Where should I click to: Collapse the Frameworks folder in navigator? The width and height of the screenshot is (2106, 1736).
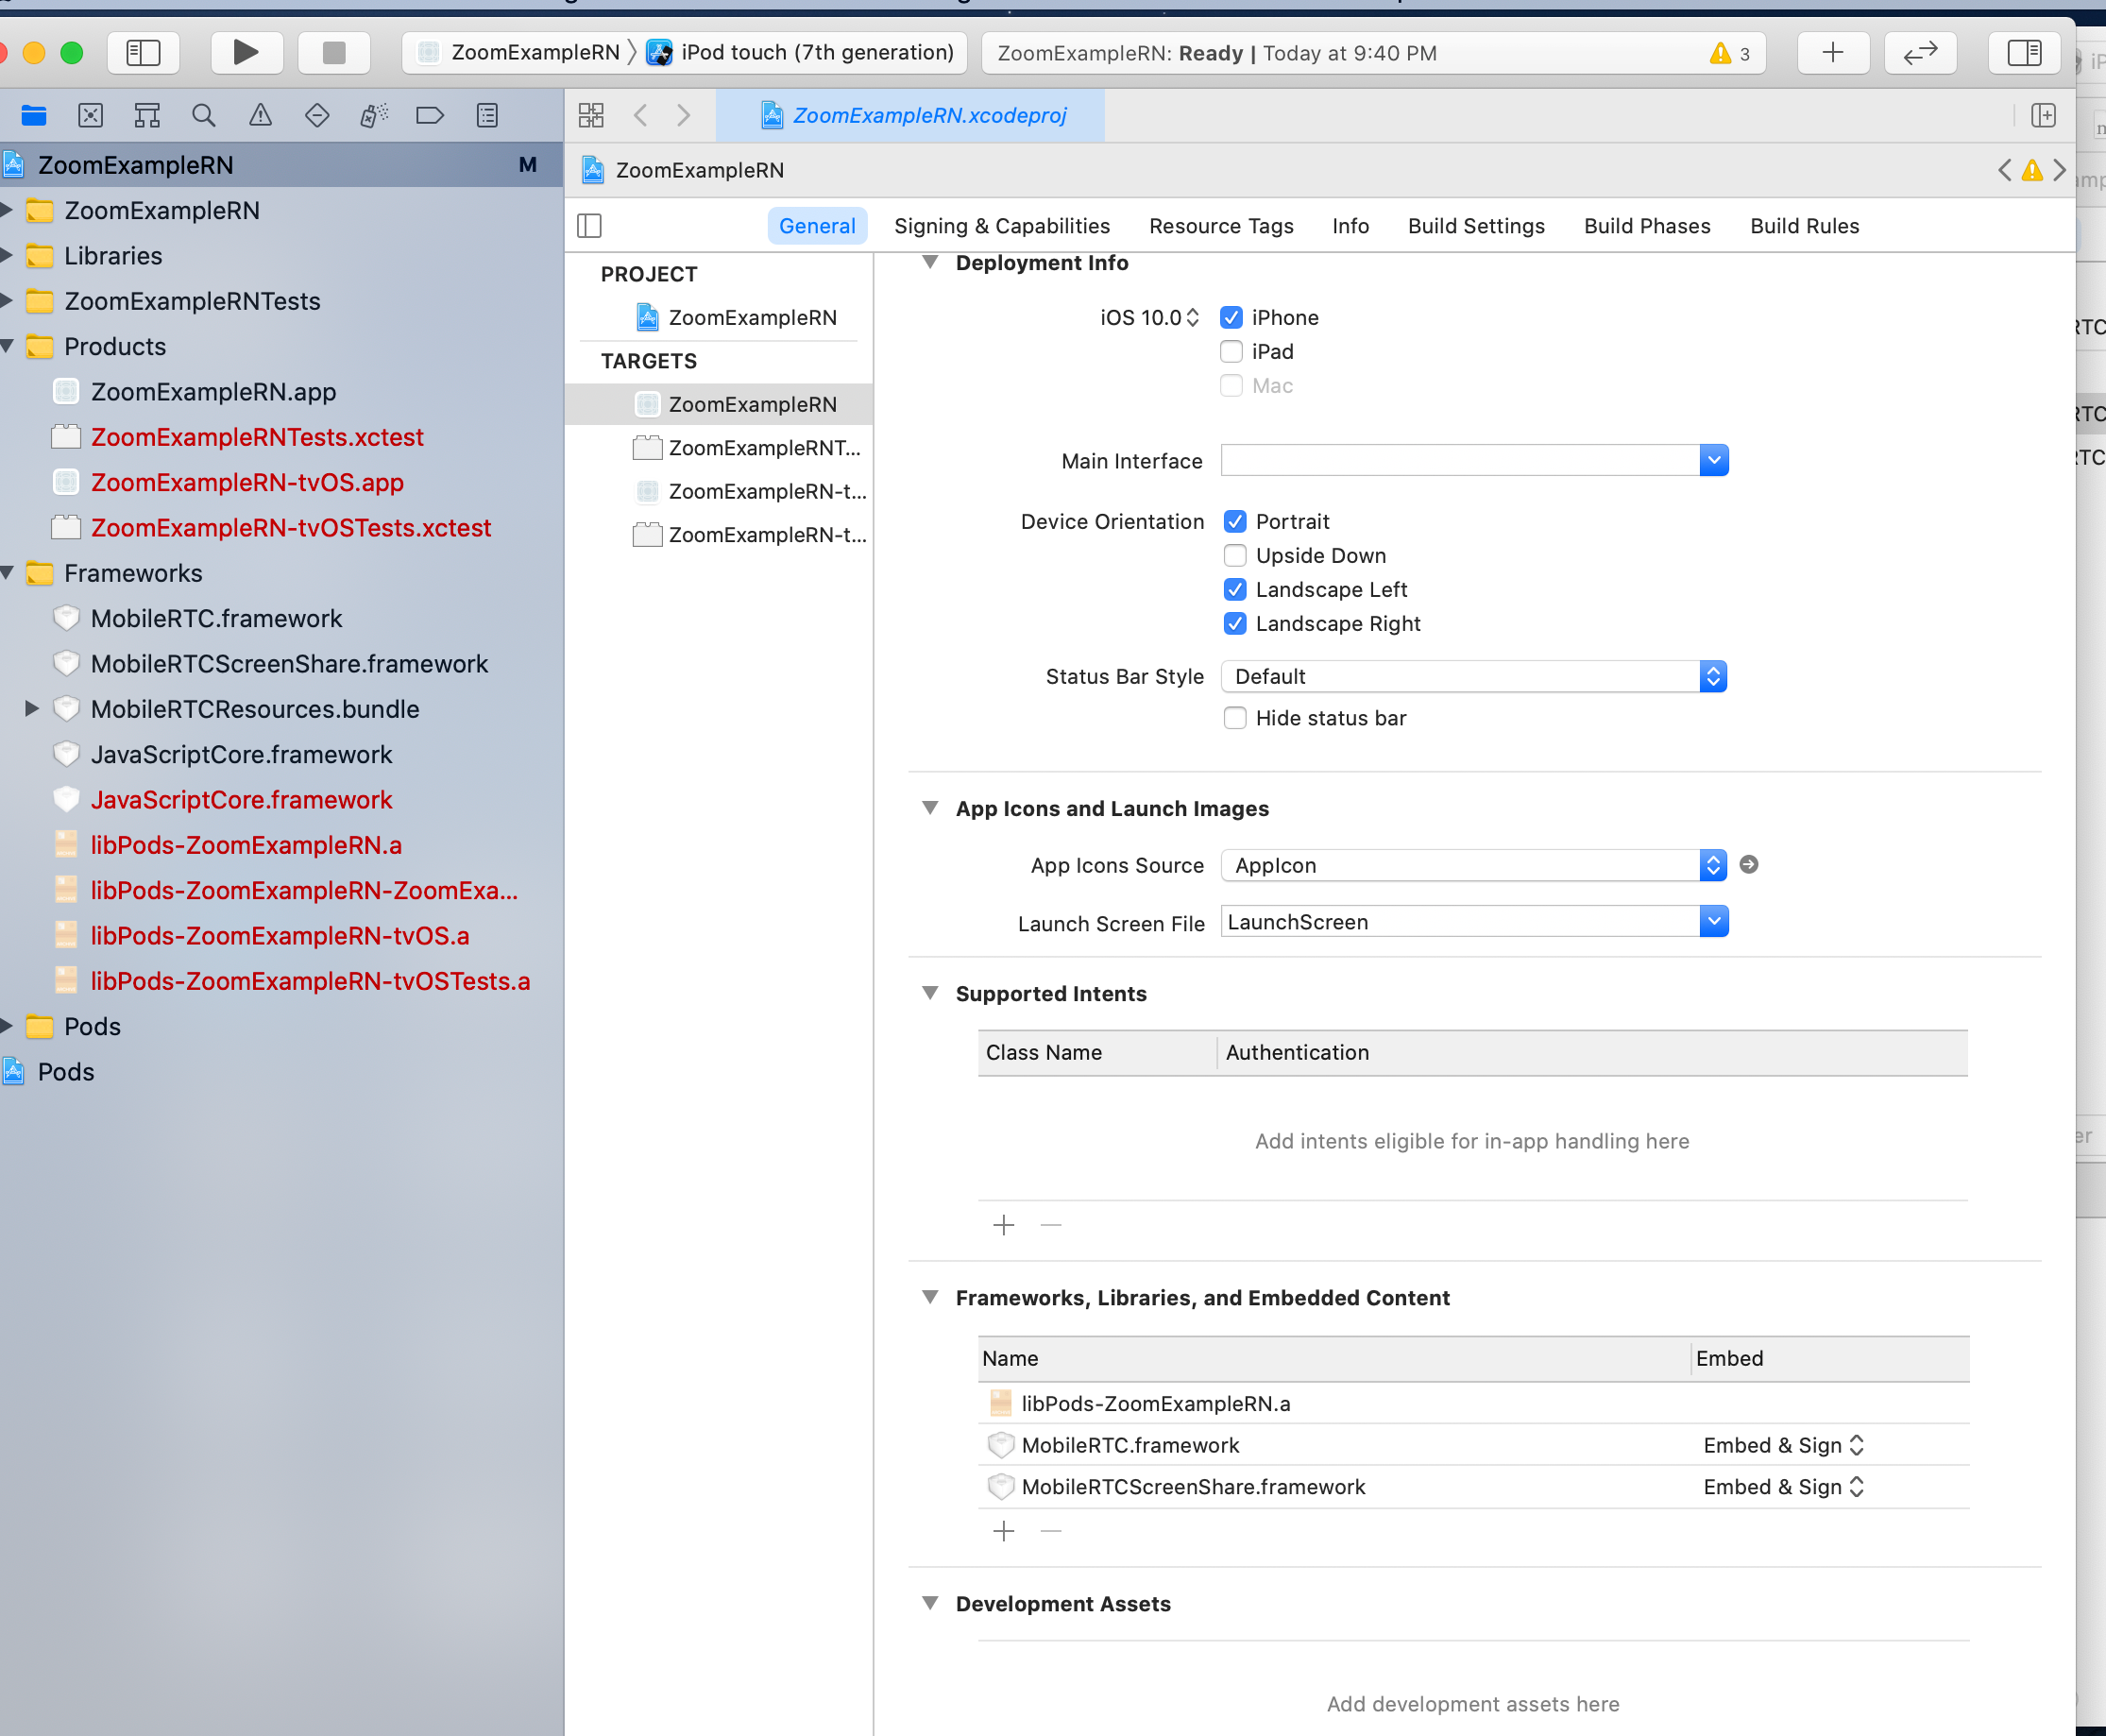(8, 573)
